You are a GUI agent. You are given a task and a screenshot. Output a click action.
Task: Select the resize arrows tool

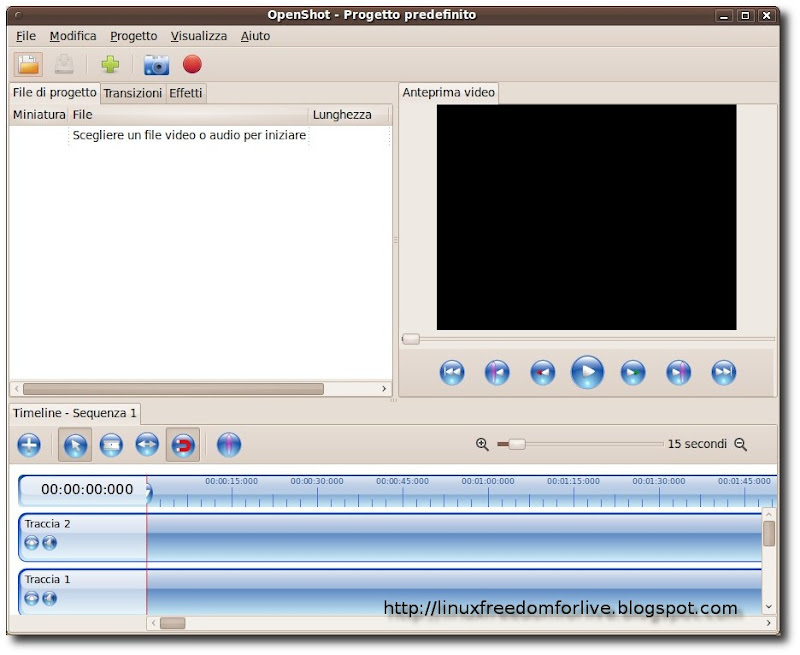[147, 445]
